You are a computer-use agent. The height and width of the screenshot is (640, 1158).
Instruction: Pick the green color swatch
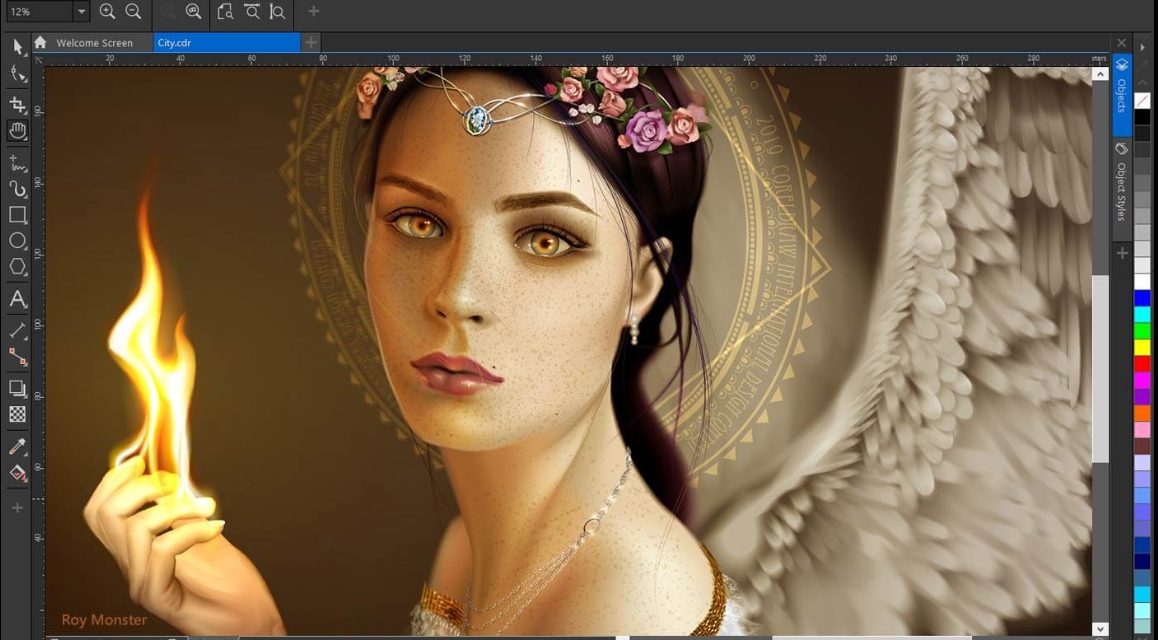[1142, 331]
